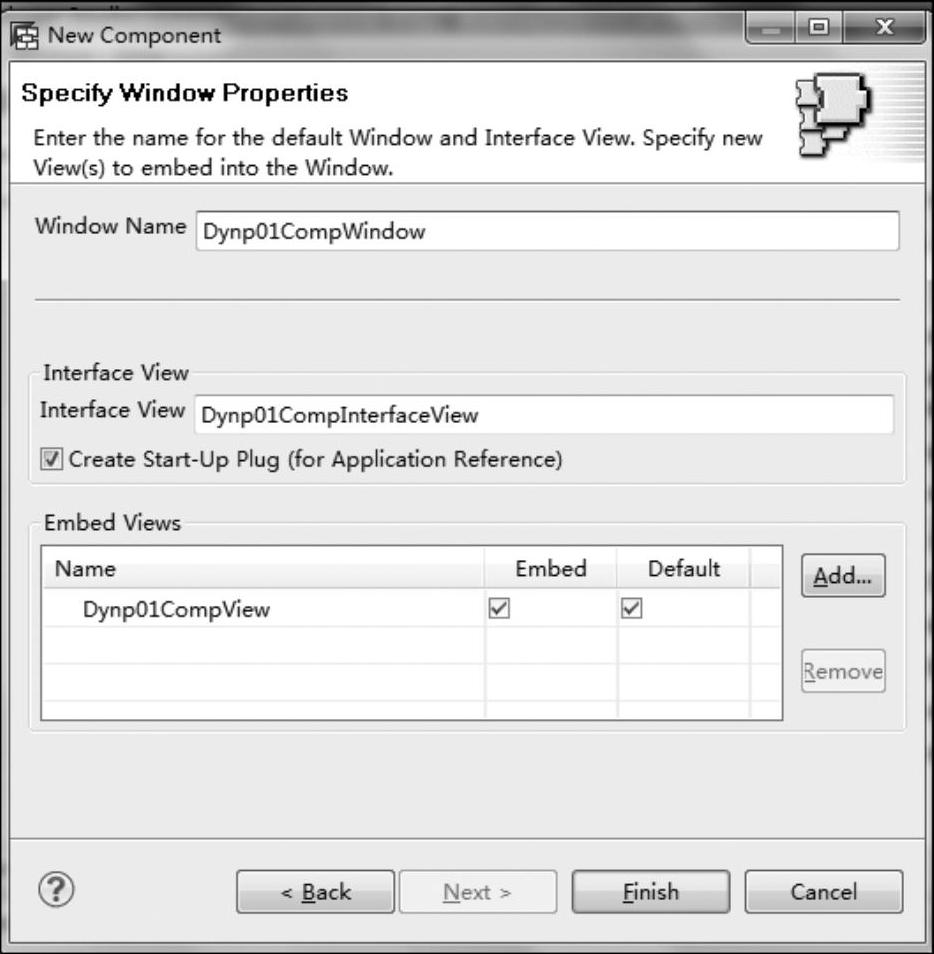Click the Add... button
The width and height of the screenshot is (934, 954).
click(x=843, y=575)
